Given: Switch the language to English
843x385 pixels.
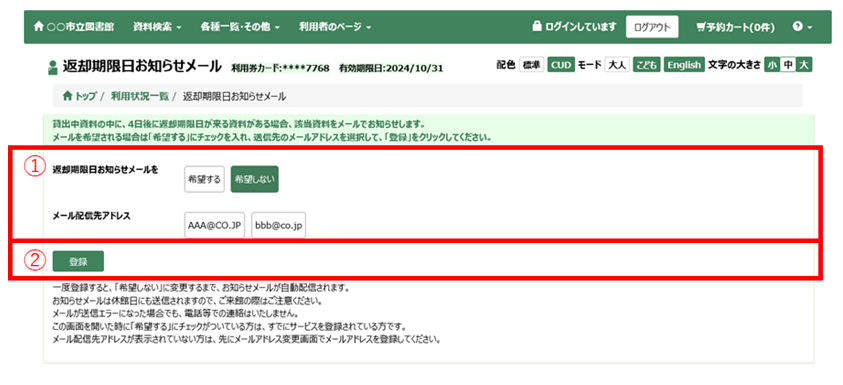Looking at the screenshot, I should [x=684, y=65].
